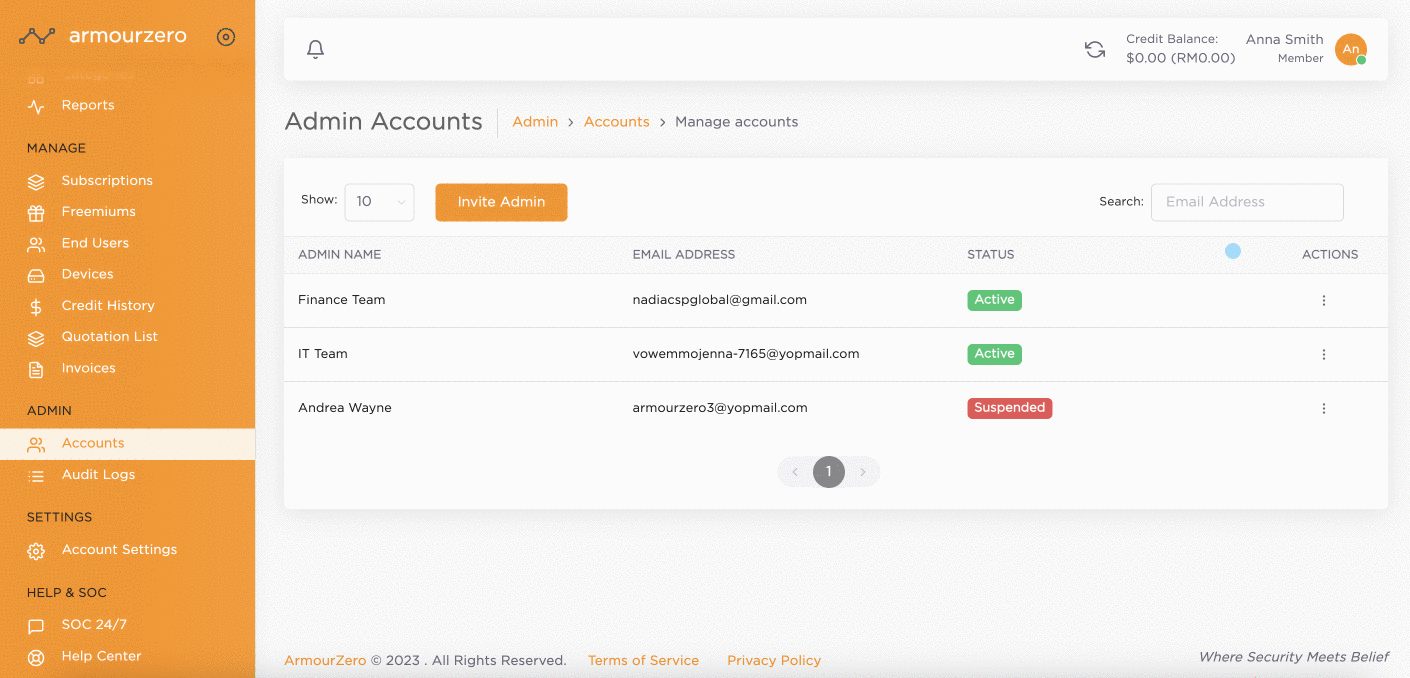
Task: Open Credit History in sidebar
Action: (x=108, y=306)
